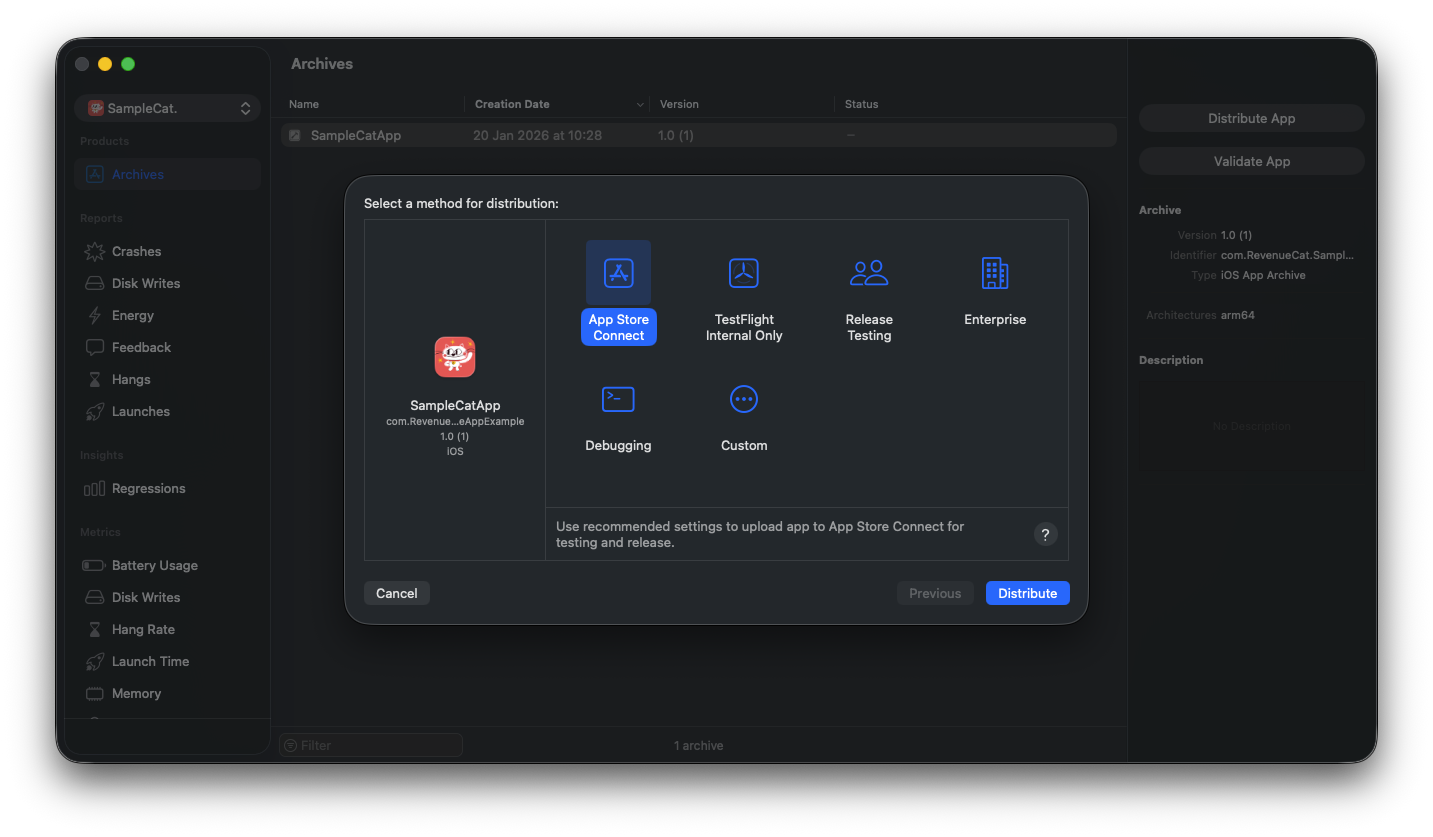The width and height of the screenshot is (1433, 837).
Task: Open Crashes from the Reports section
Action: 136,251
